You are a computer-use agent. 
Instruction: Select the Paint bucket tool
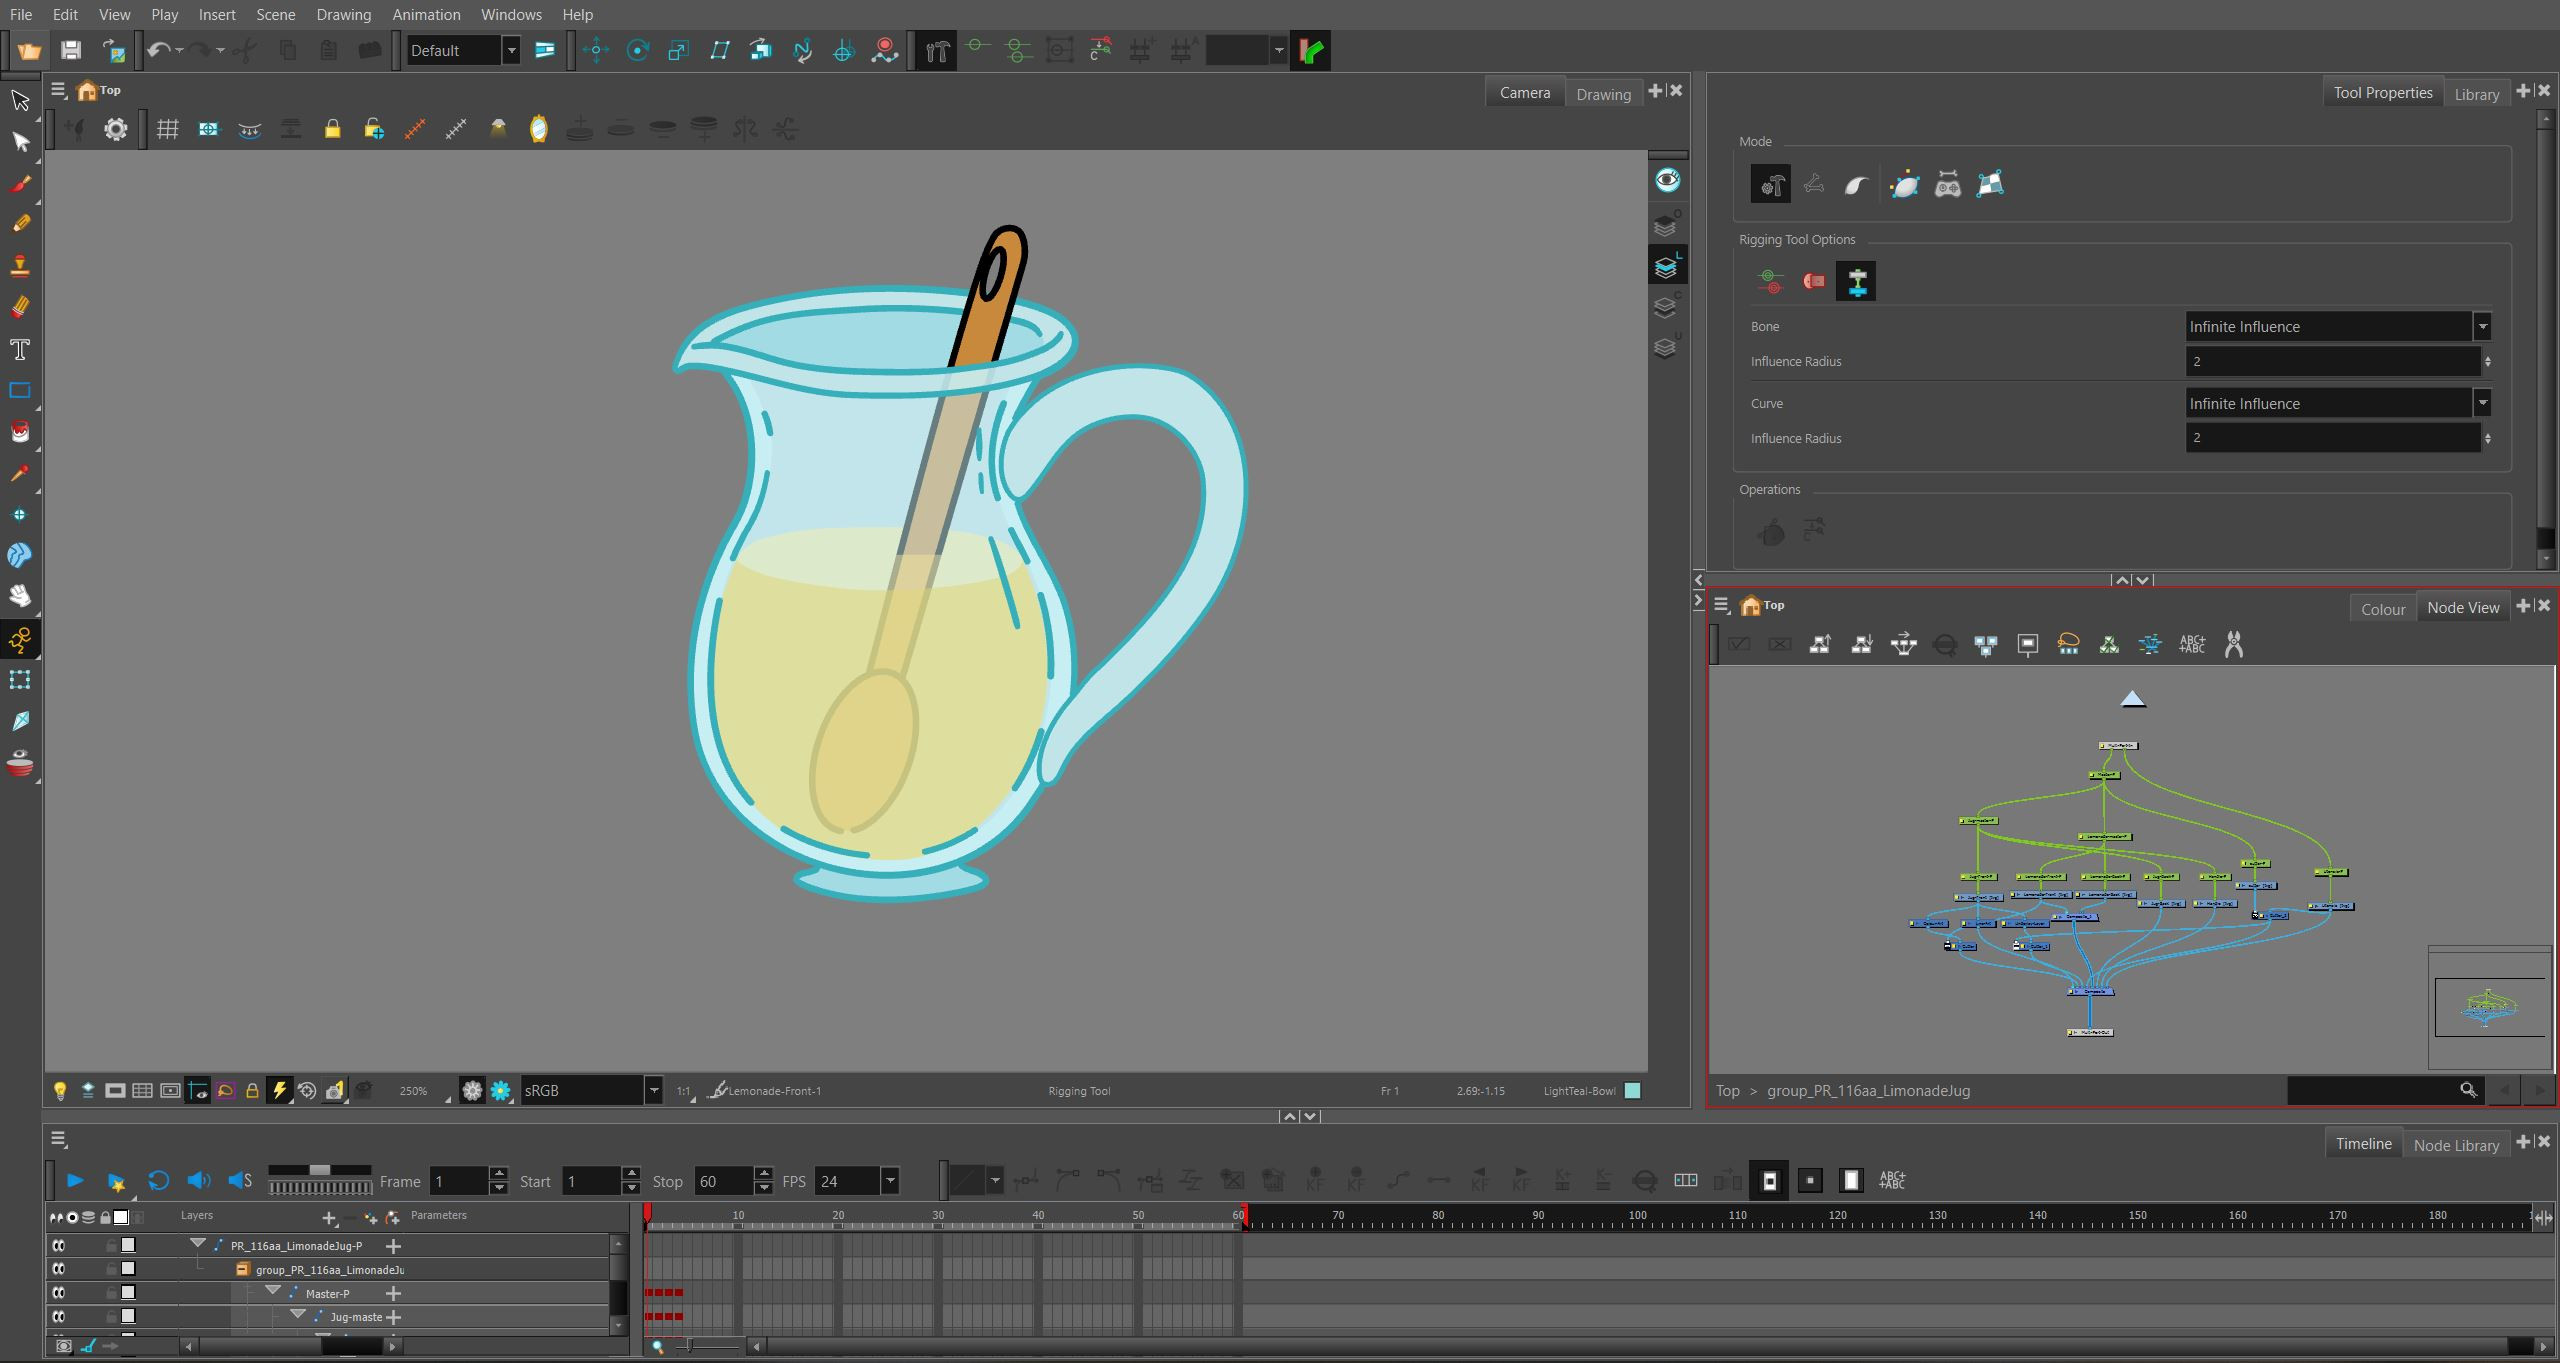click(20, 431)
